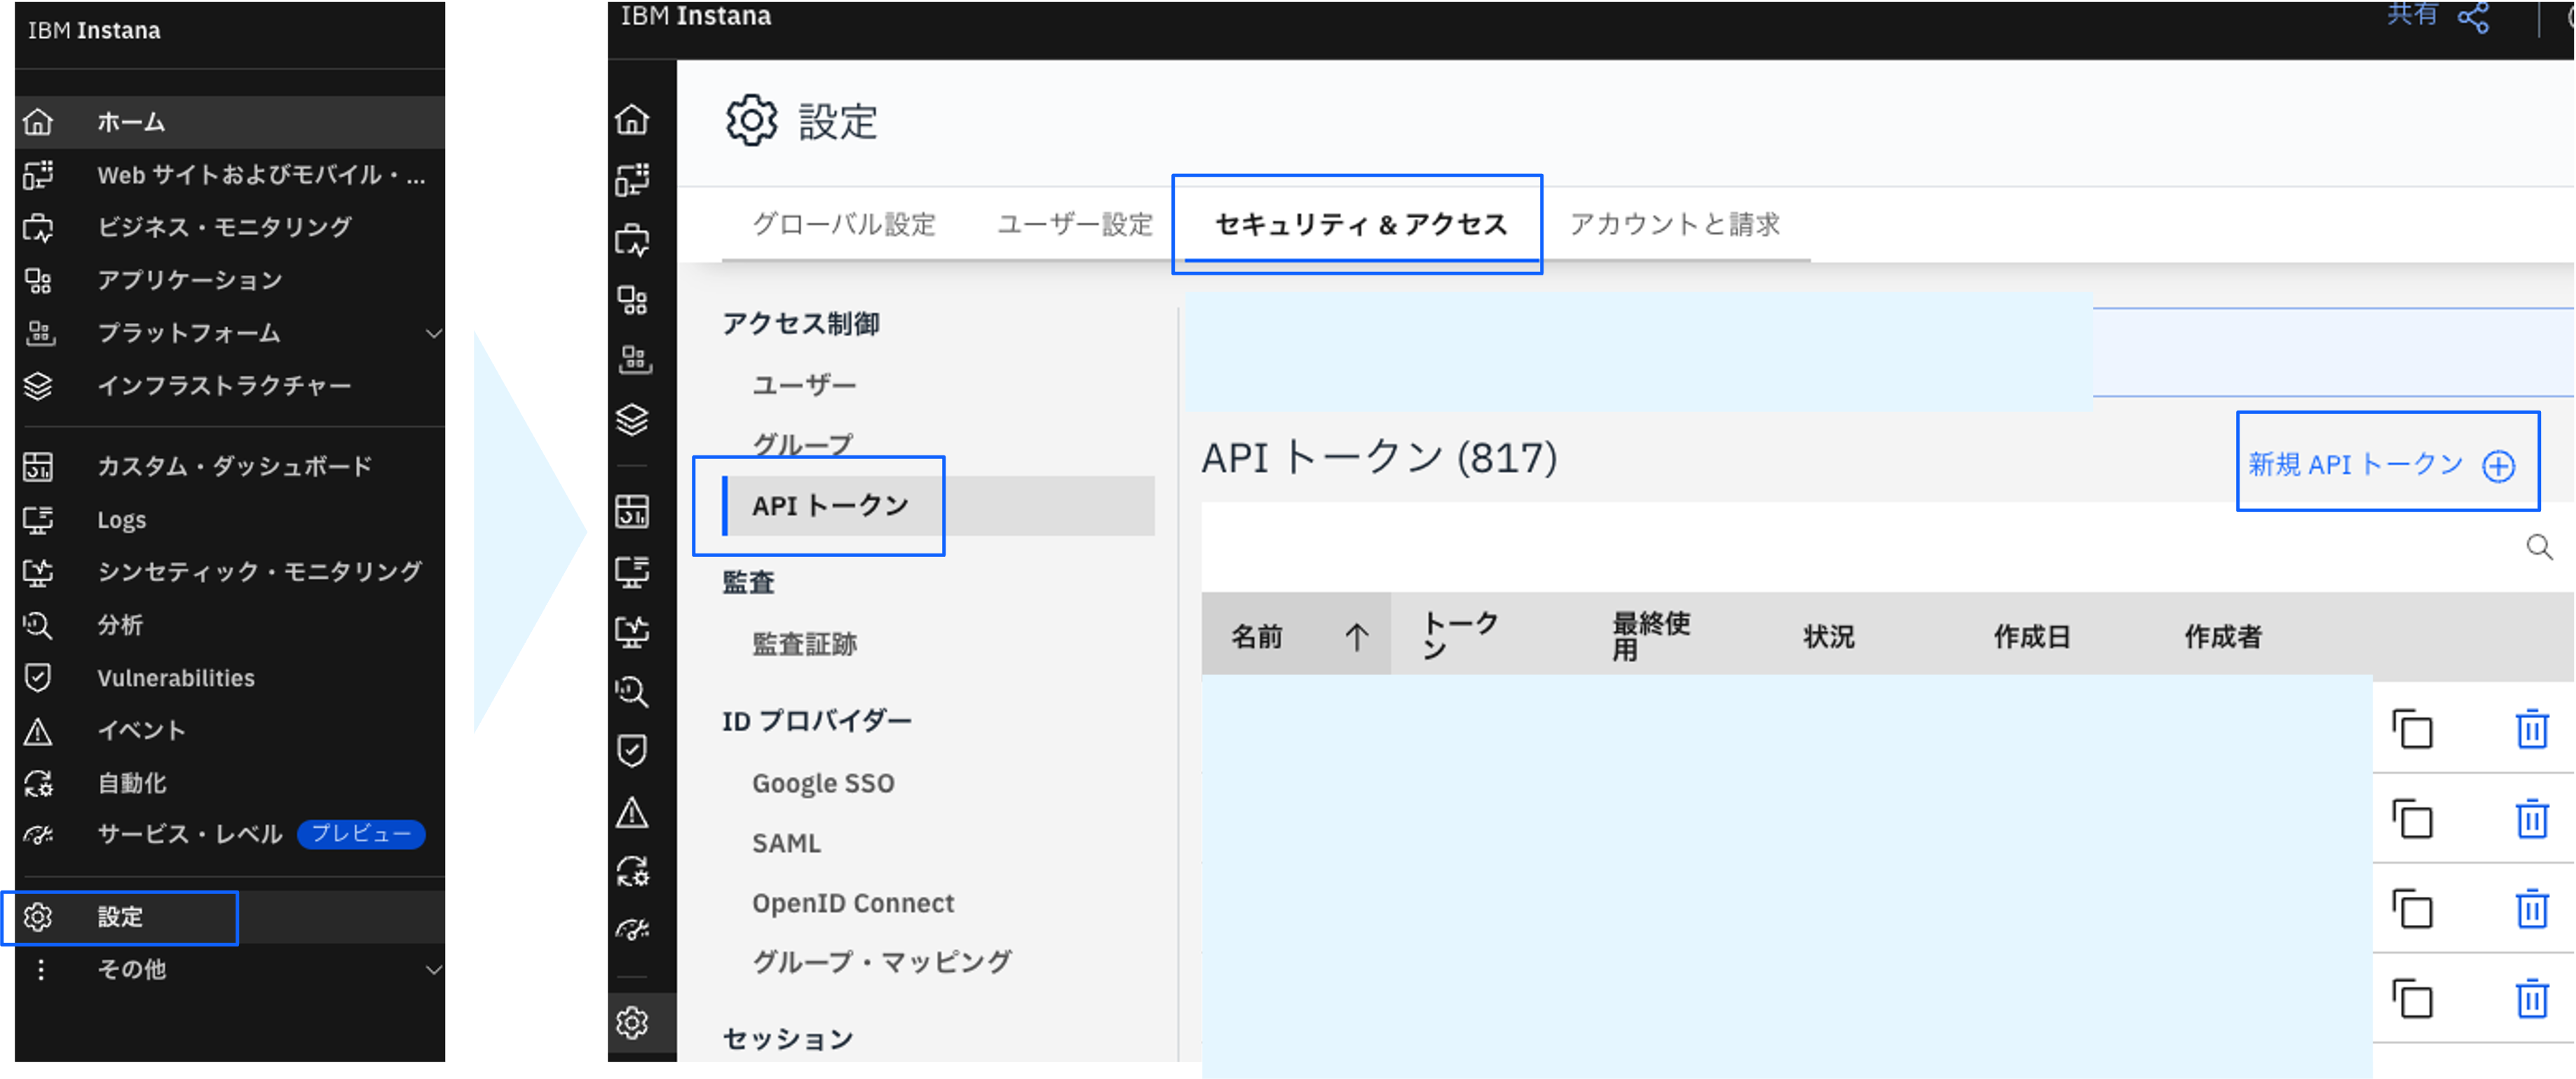Screen dimensions: 2576x1079
Task: Click business monitoring icon in collapsed sidebar
Action: coord(632,241)
